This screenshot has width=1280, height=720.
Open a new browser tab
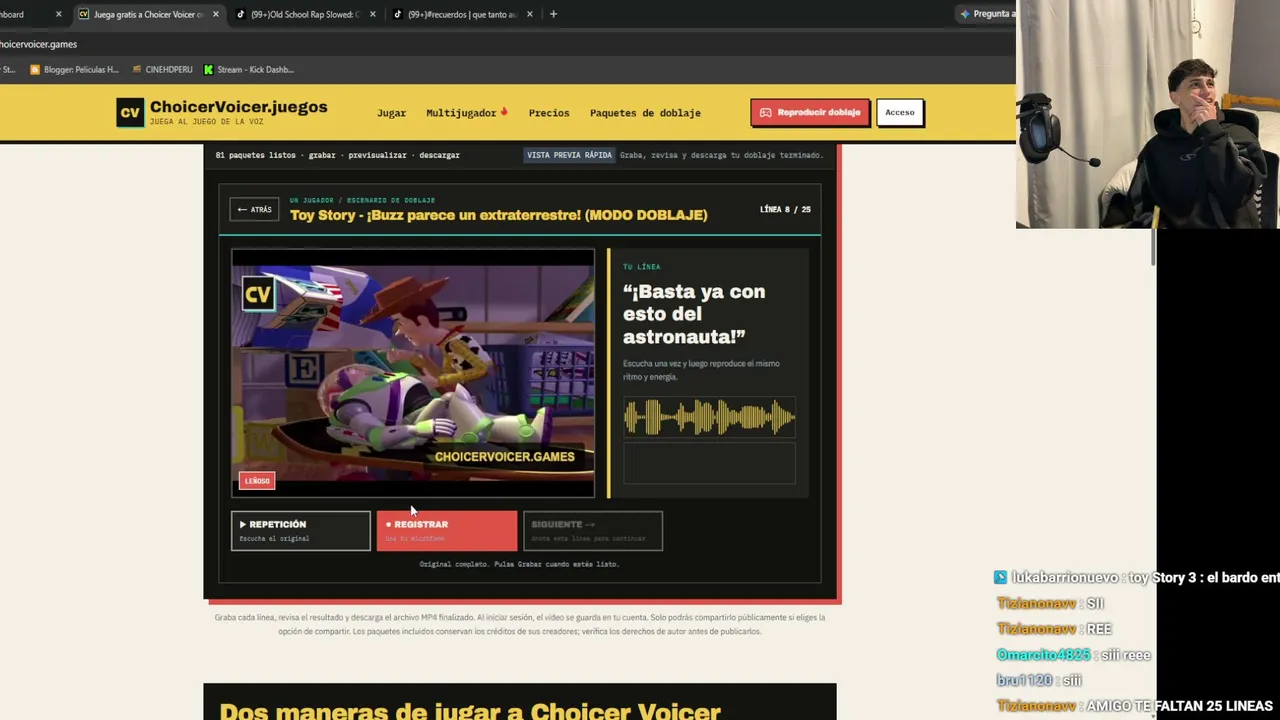pyautogui.click(x=553, y=14)
